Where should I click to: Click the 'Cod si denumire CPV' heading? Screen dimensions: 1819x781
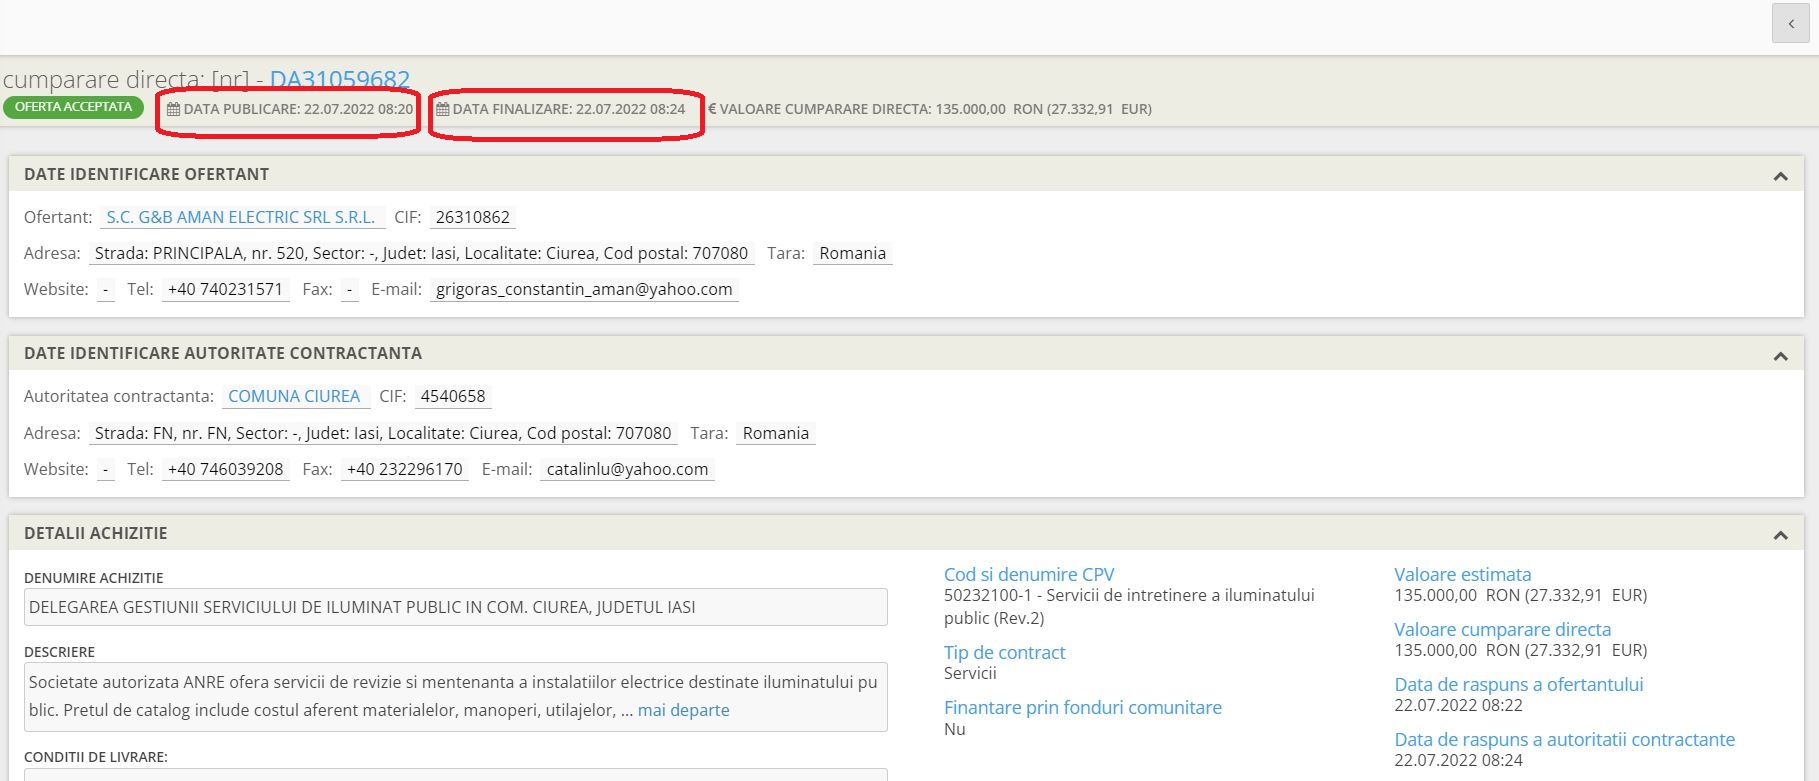coord(1029,574)
